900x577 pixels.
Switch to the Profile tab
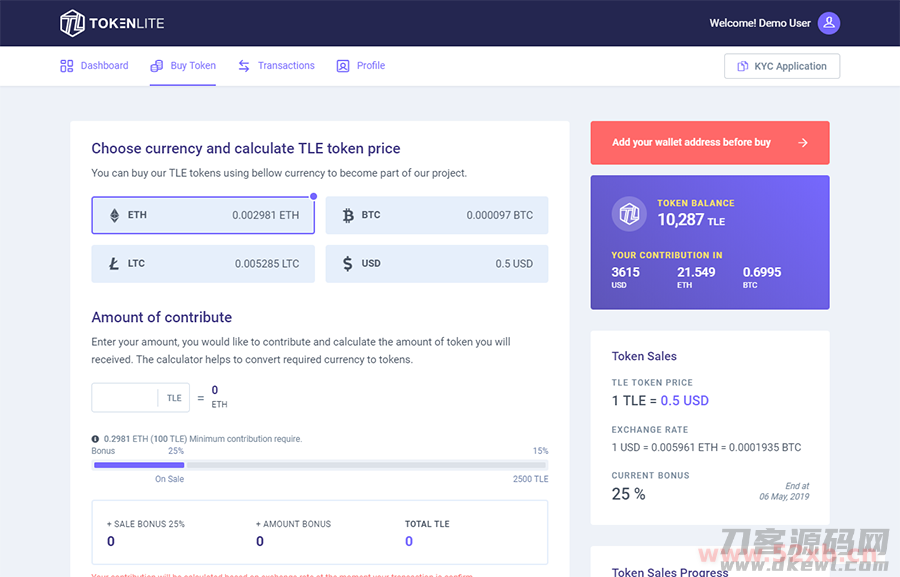point(360,66)
